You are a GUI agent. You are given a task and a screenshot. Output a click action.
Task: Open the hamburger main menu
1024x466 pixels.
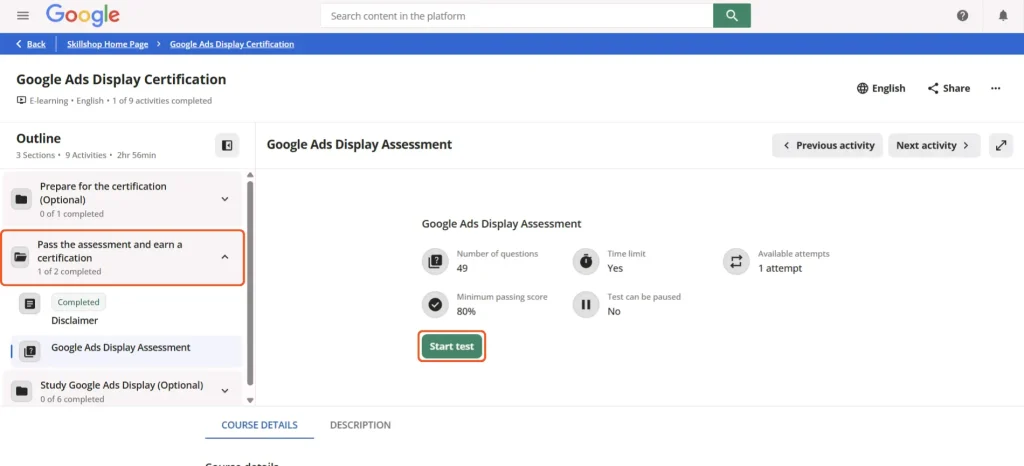click(23, 15)
